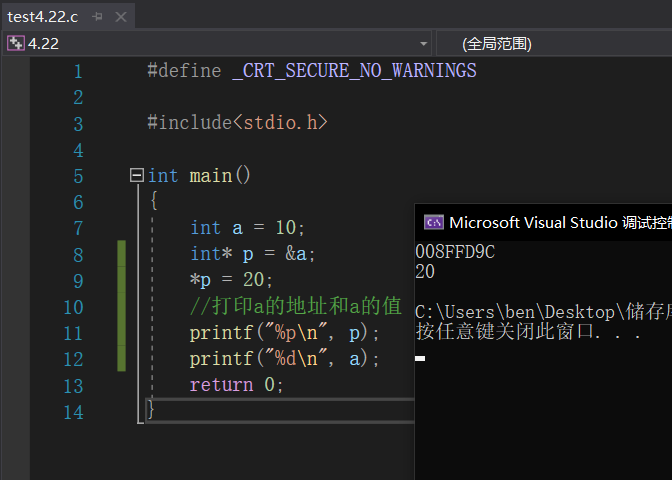Click the Chinese comment on line 10
The image size is (672, 480).
pos(295,306)
